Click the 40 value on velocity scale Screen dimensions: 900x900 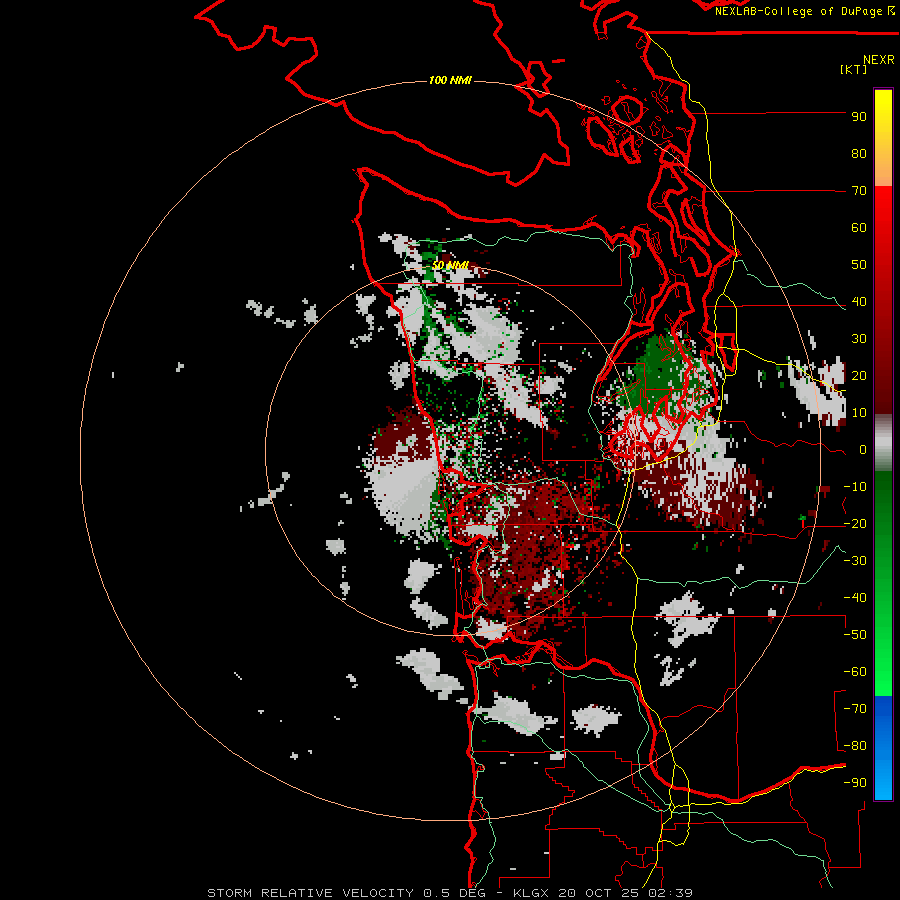coord(859,302)
